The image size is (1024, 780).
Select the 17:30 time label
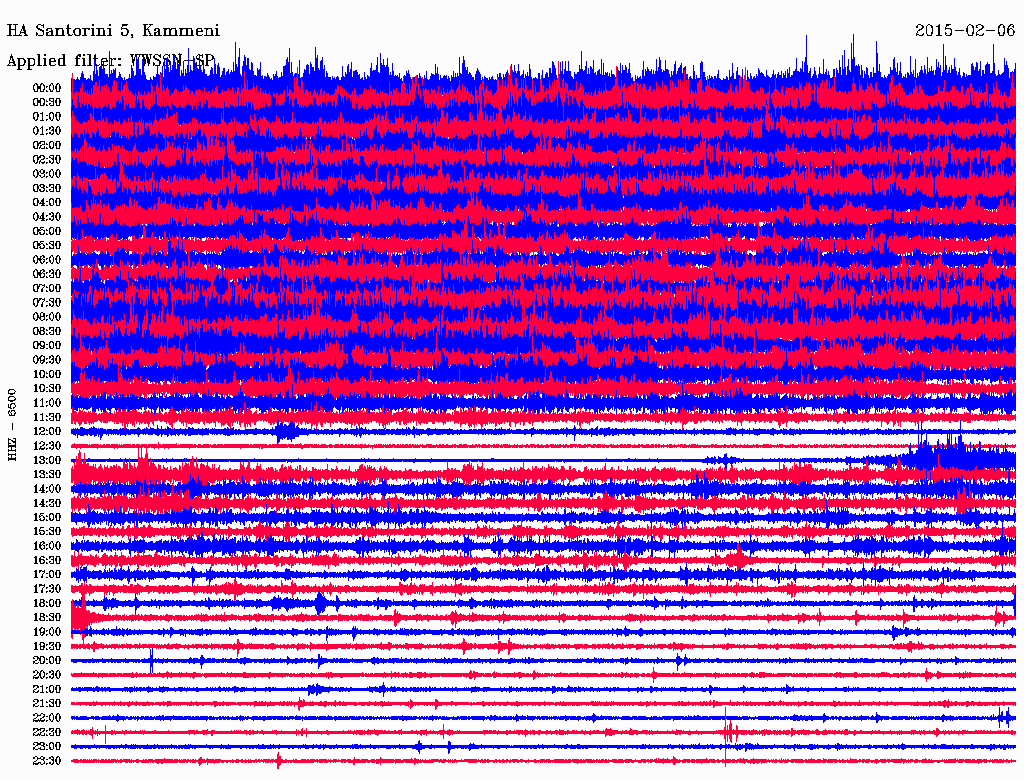pyautogui.click(x=47, y=590)
